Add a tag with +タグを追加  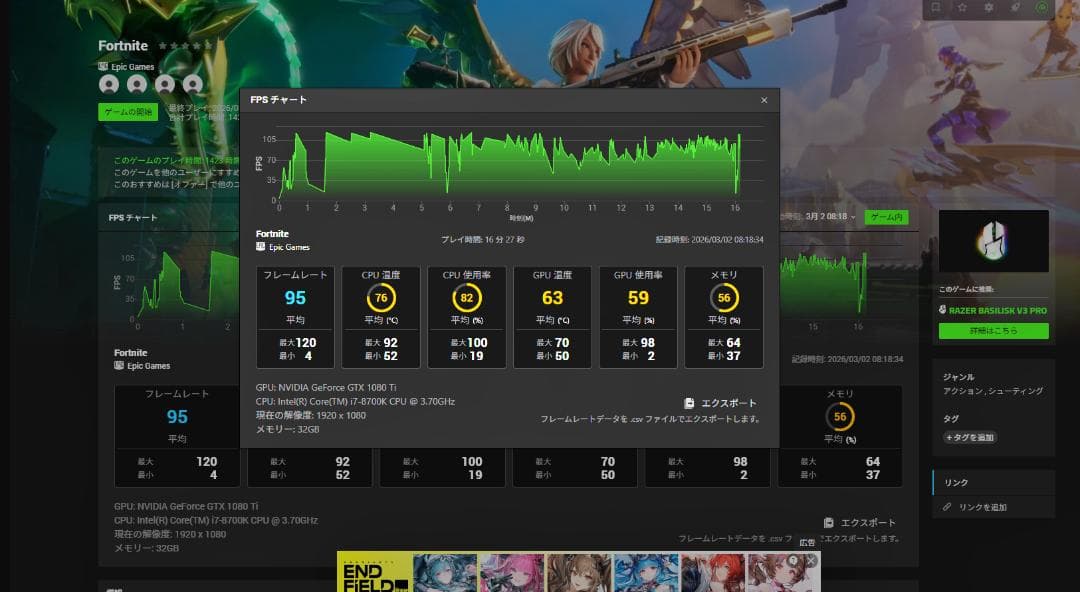click(x=970, y=438)
